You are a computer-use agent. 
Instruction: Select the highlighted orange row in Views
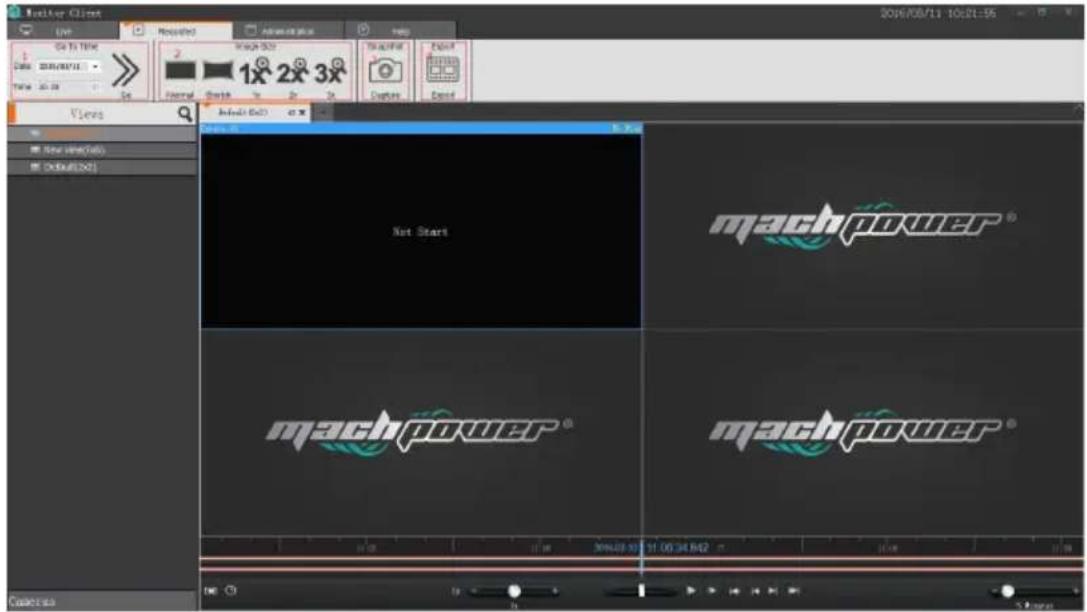click(102, 133)
